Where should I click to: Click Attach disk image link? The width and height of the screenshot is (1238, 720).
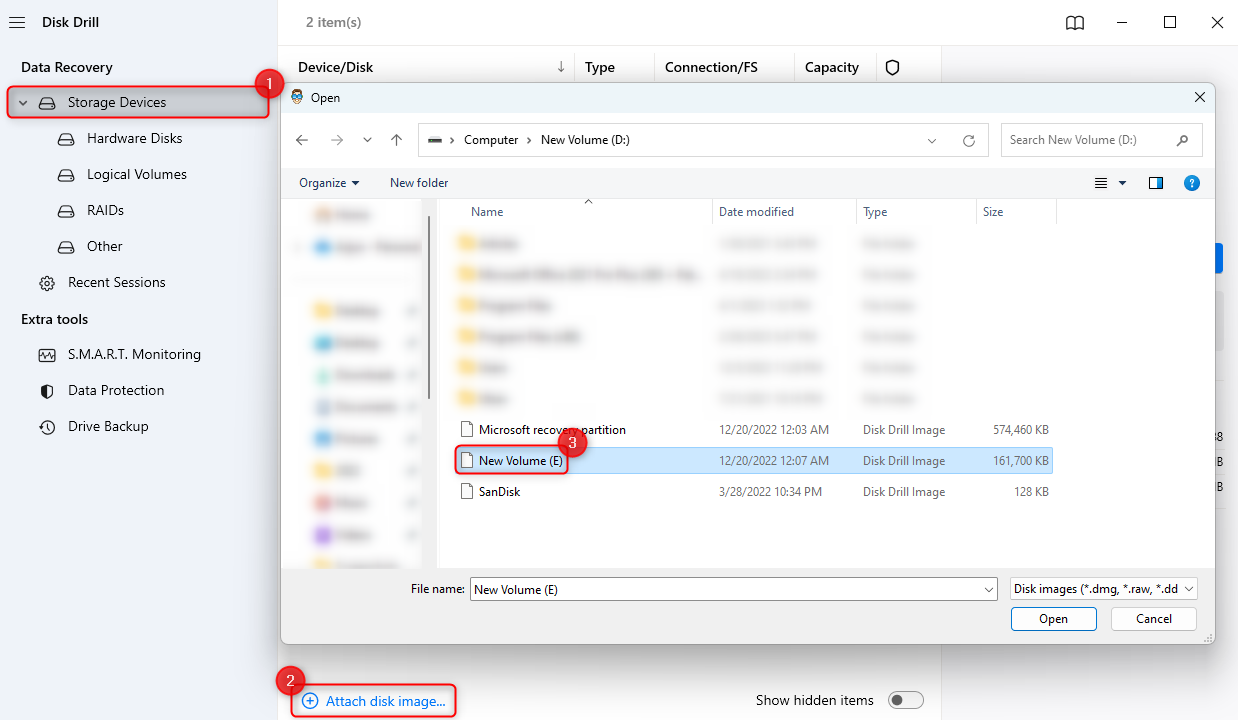(x=374, y=701)
